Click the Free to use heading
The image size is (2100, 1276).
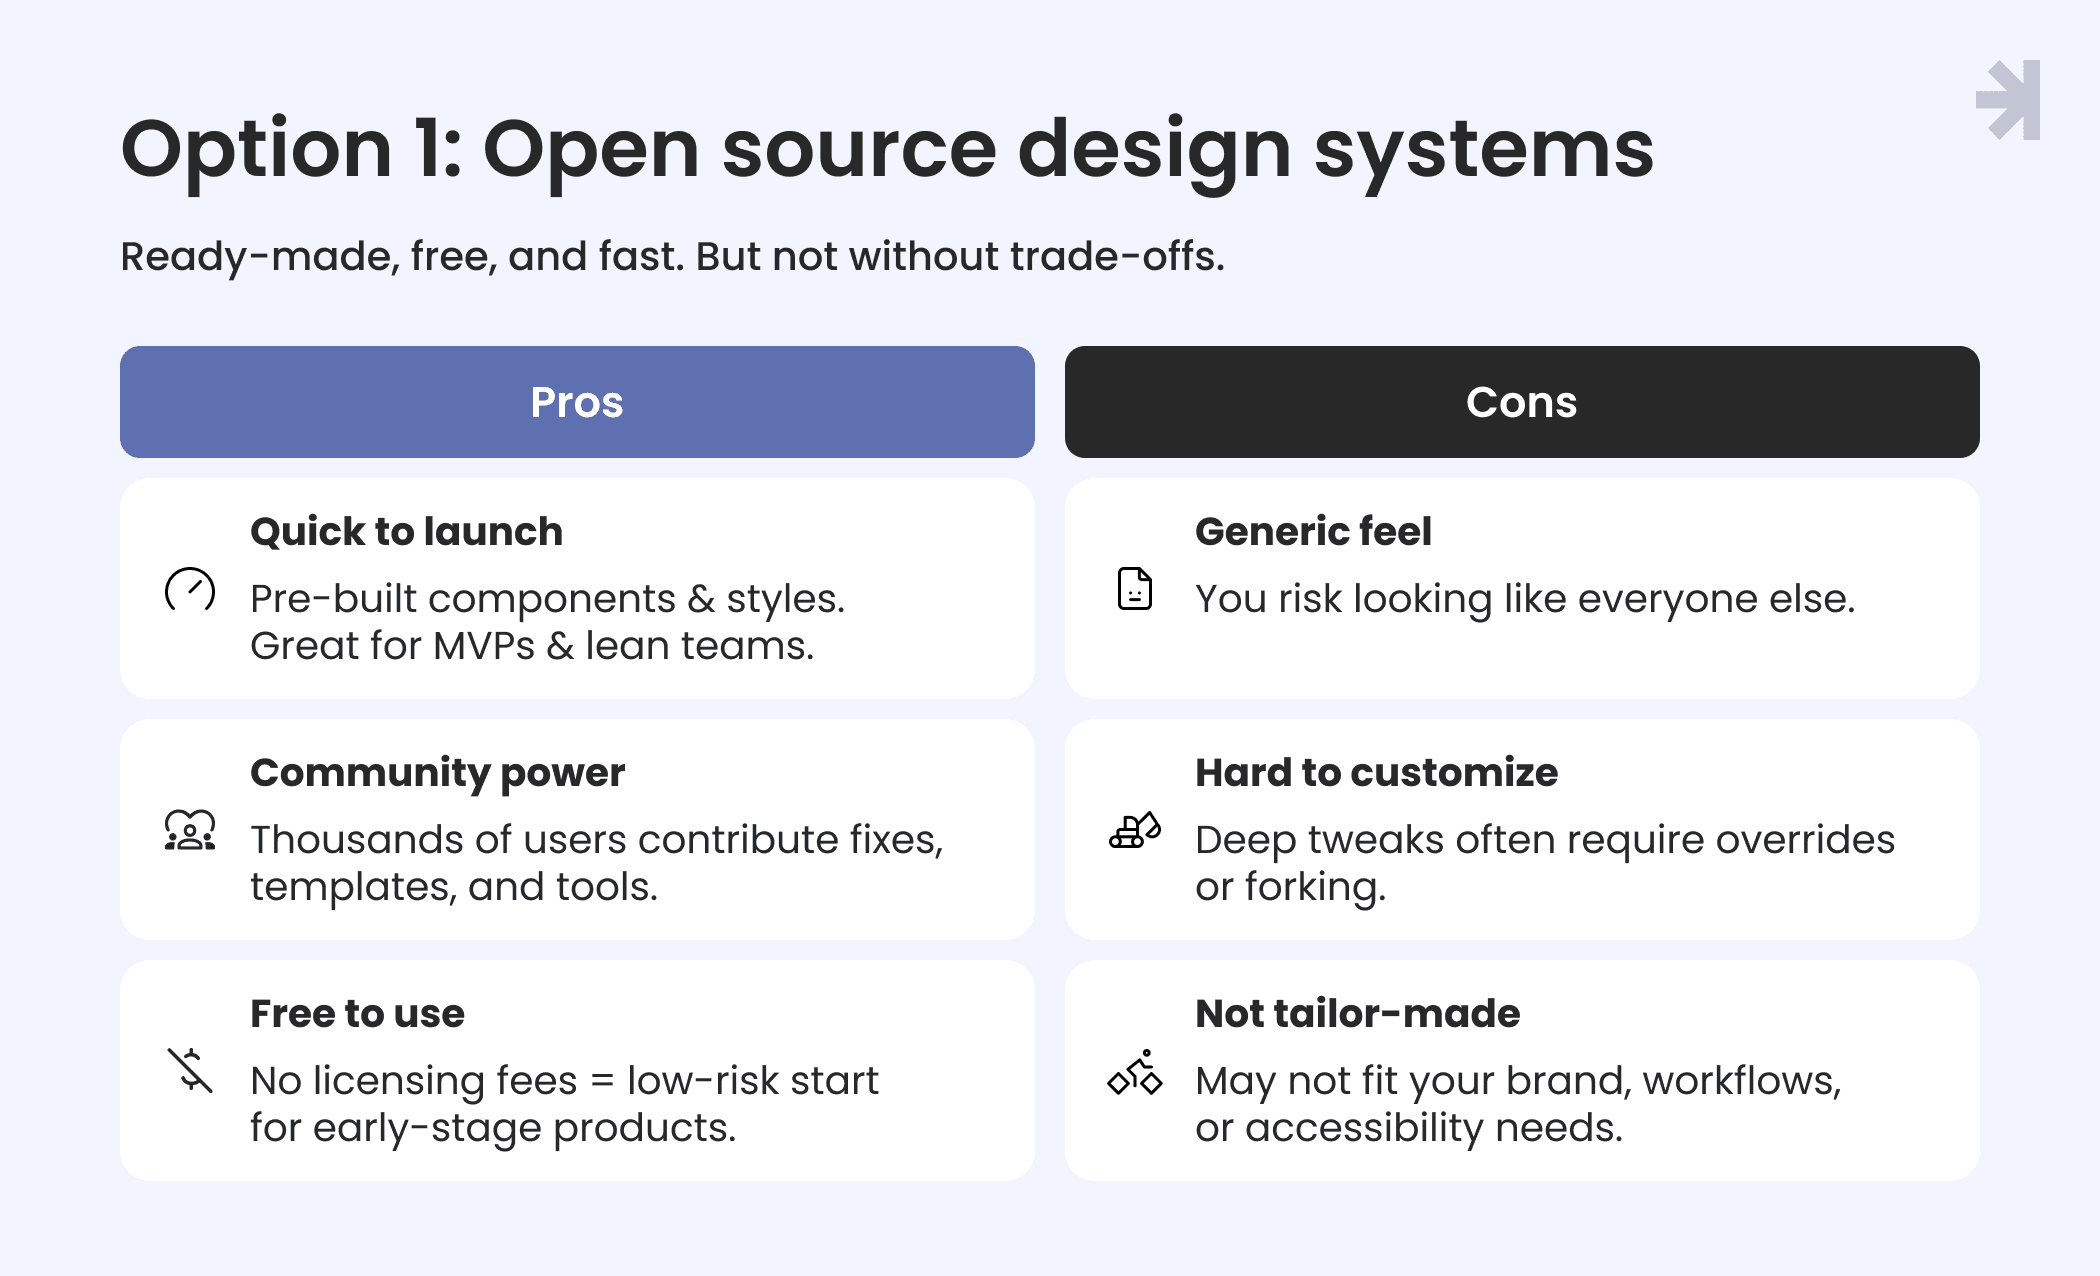pyautogui.click(x=357, y=1013)
